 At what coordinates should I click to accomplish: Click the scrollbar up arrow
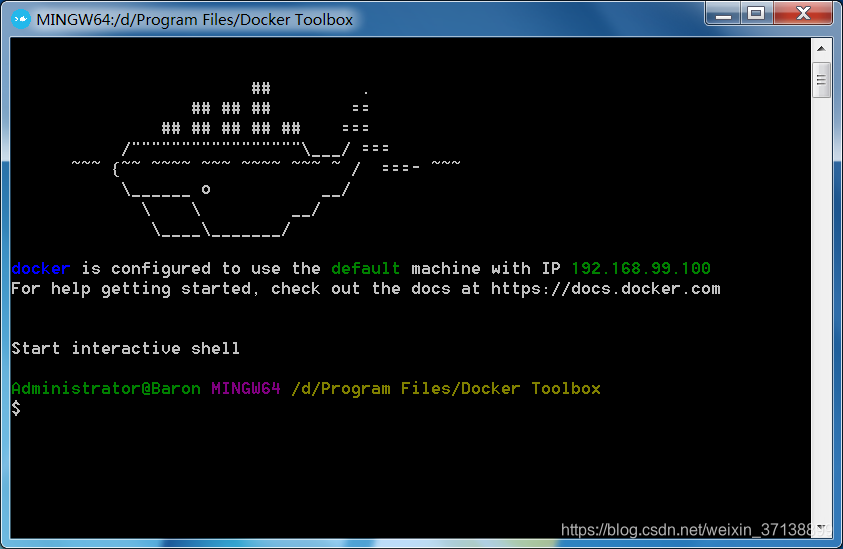[x=821, y=49]
